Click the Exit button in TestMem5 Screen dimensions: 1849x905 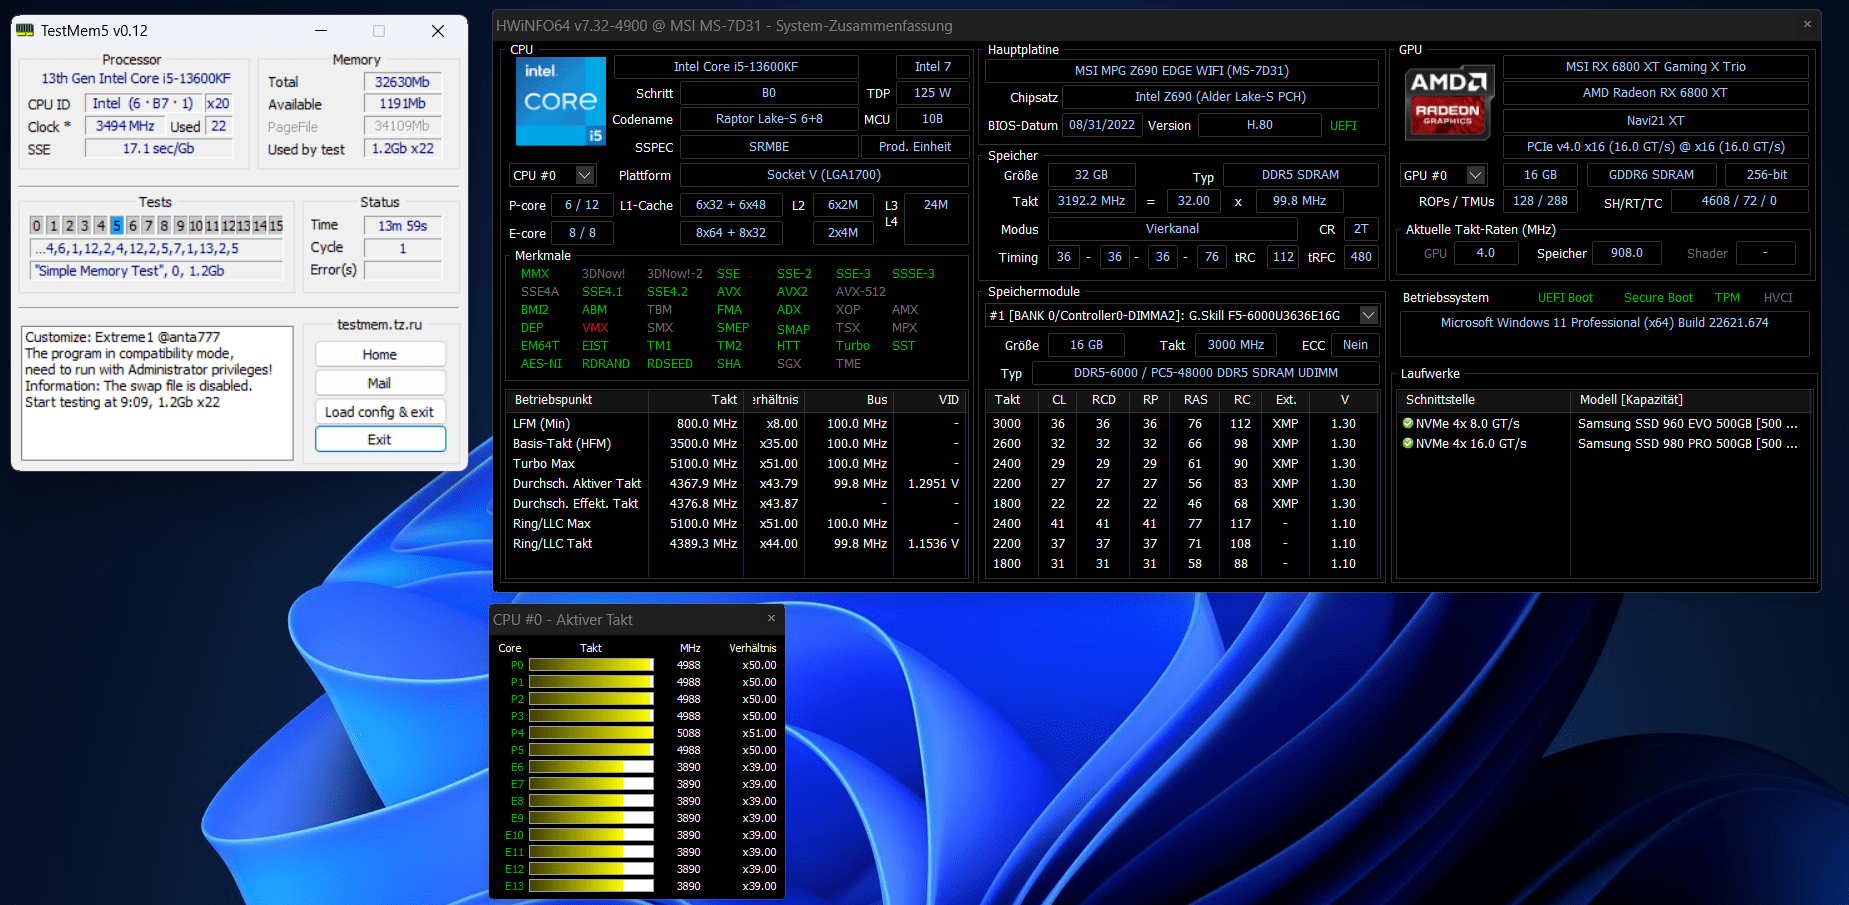point(380,439)
